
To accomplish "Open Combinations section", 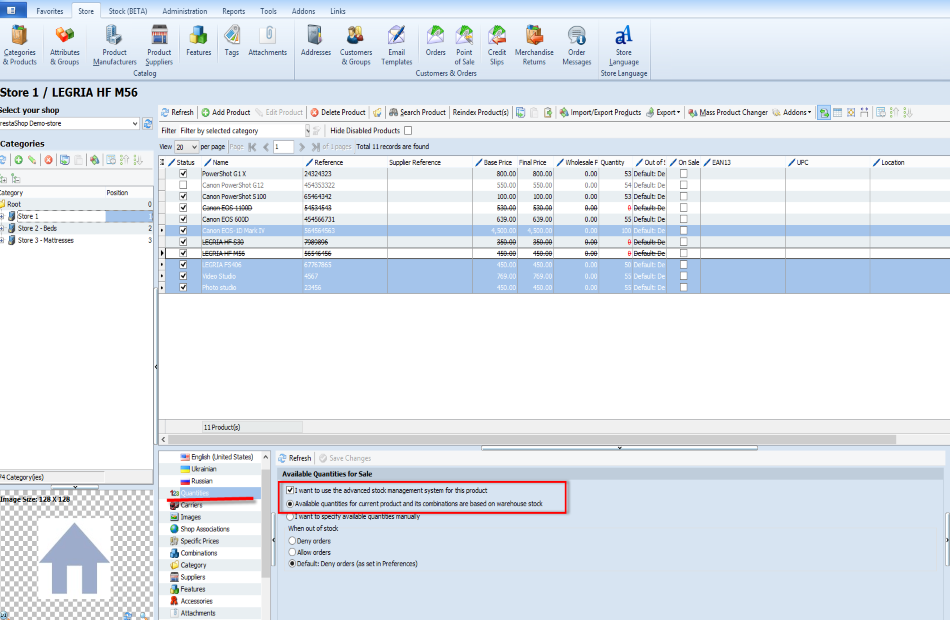I will (199, 553).
